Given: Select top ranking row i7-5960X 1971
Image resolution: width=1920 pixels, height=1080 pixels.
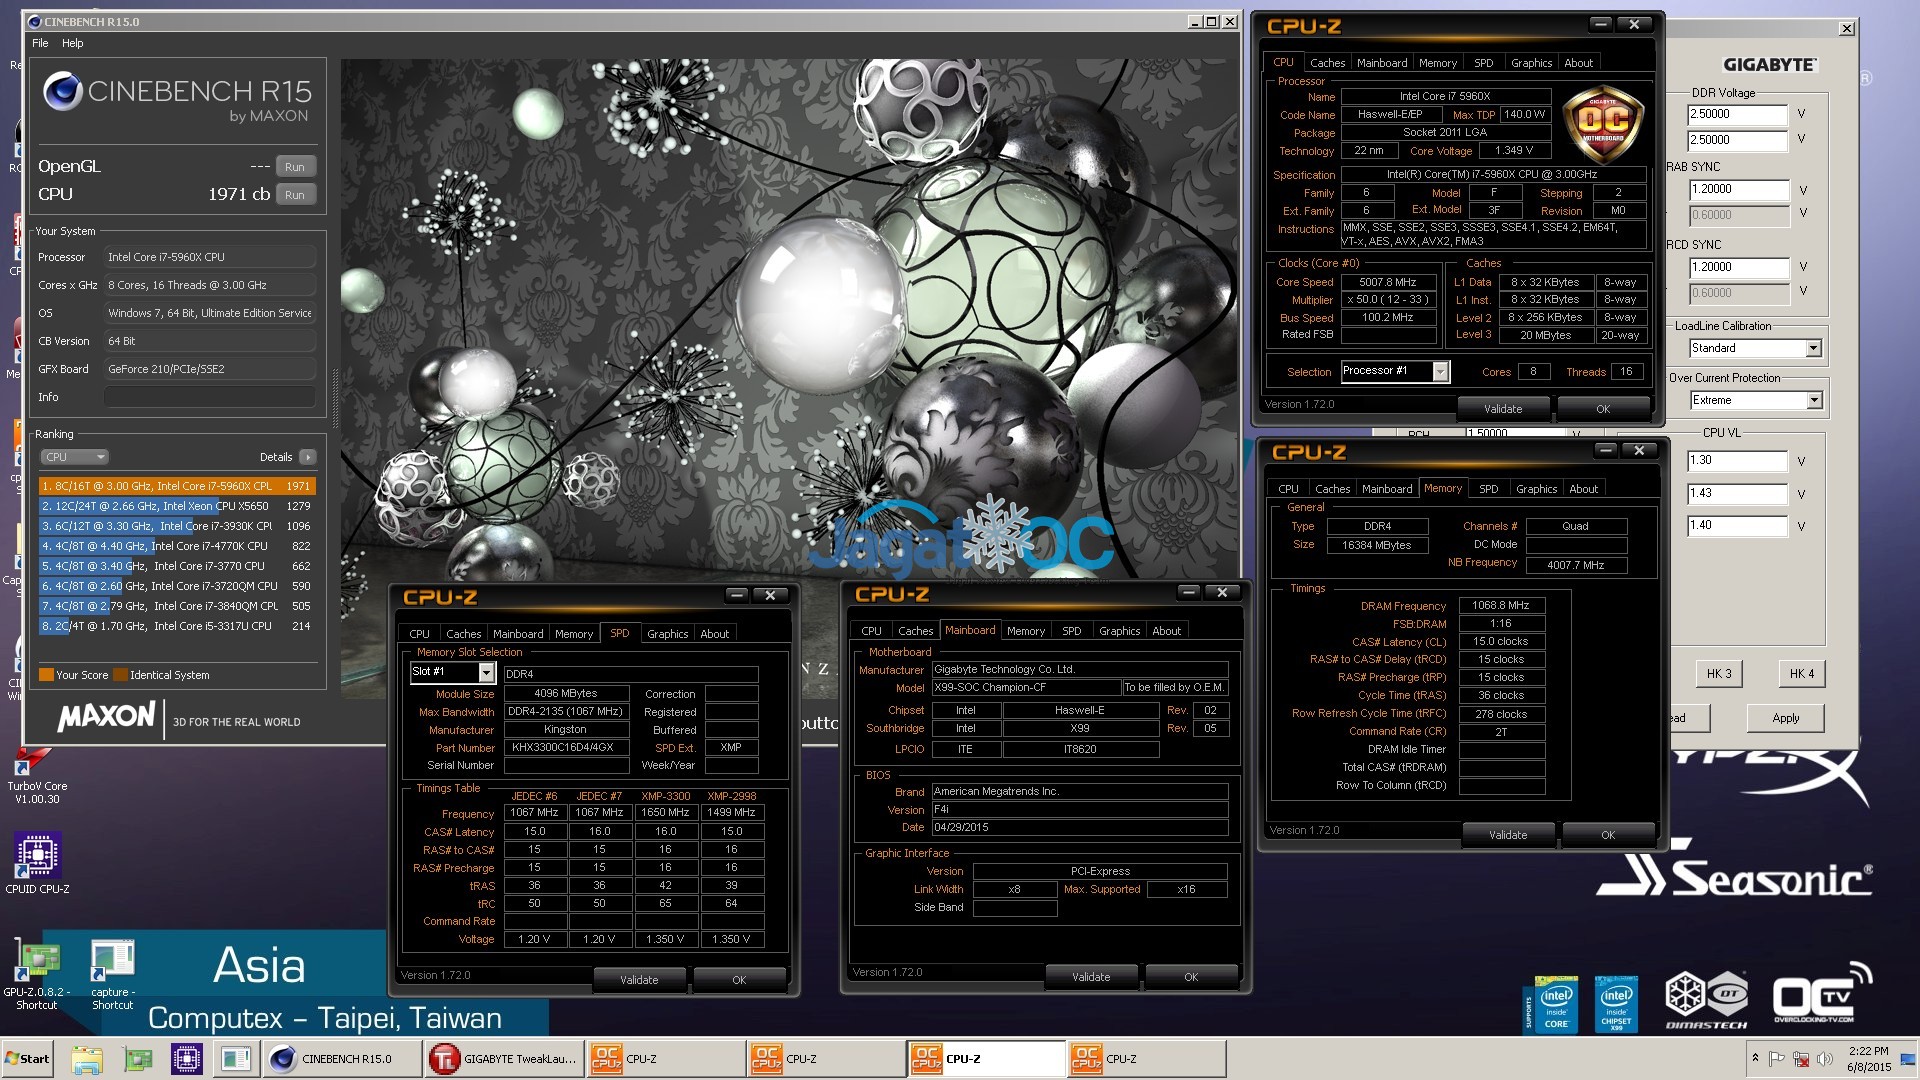Looking at the screenshot, I should tap(177, 486).
